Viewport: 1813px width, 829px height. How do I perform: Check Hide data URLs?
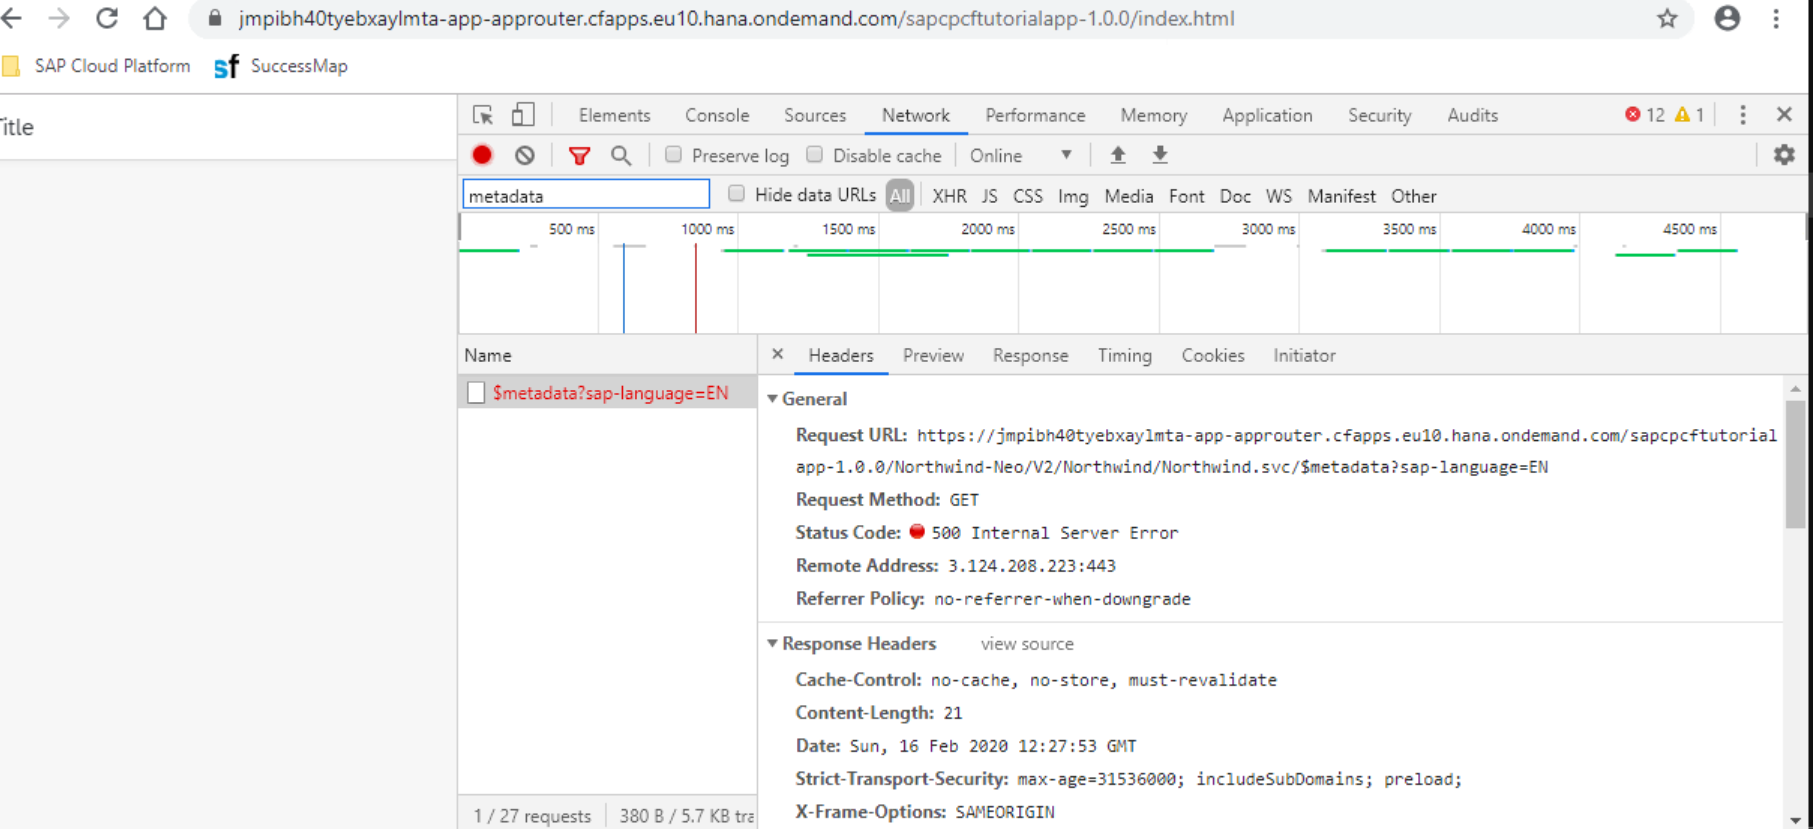(736, 194)
